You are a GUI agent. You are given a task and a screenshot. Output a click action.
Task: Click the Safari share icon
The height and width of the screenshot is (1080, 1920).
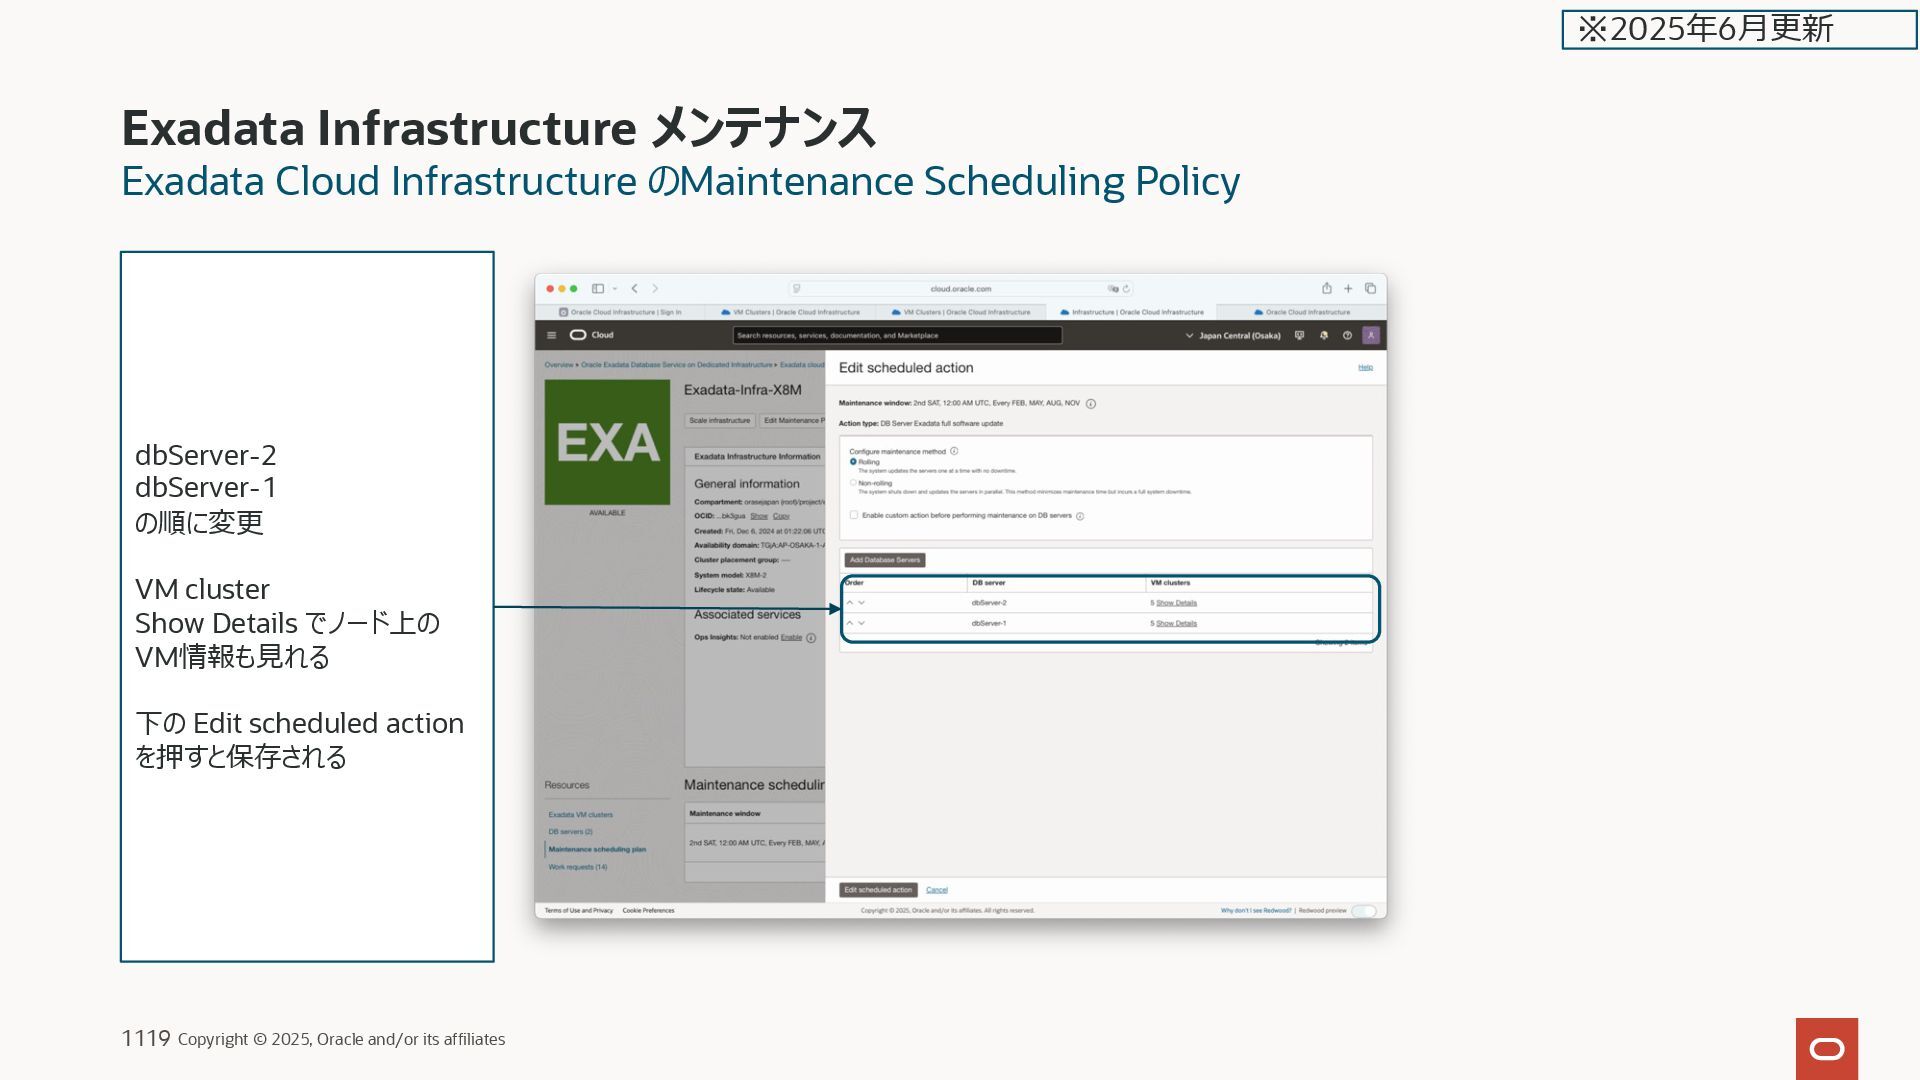pos(1327,288)
